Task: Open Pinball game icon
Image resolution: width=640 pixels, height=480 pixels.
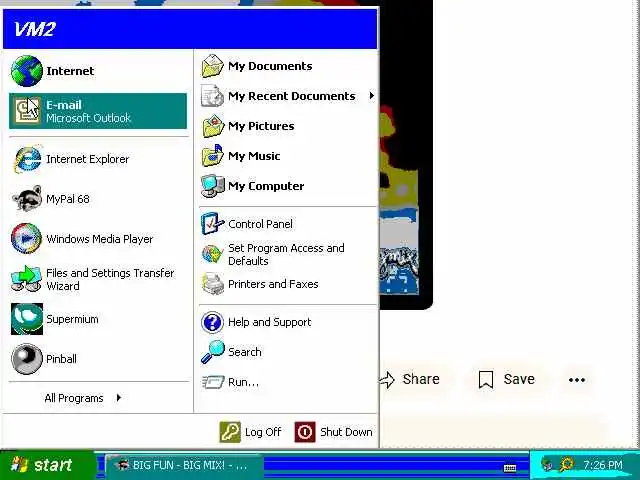Action: point(27,359)
